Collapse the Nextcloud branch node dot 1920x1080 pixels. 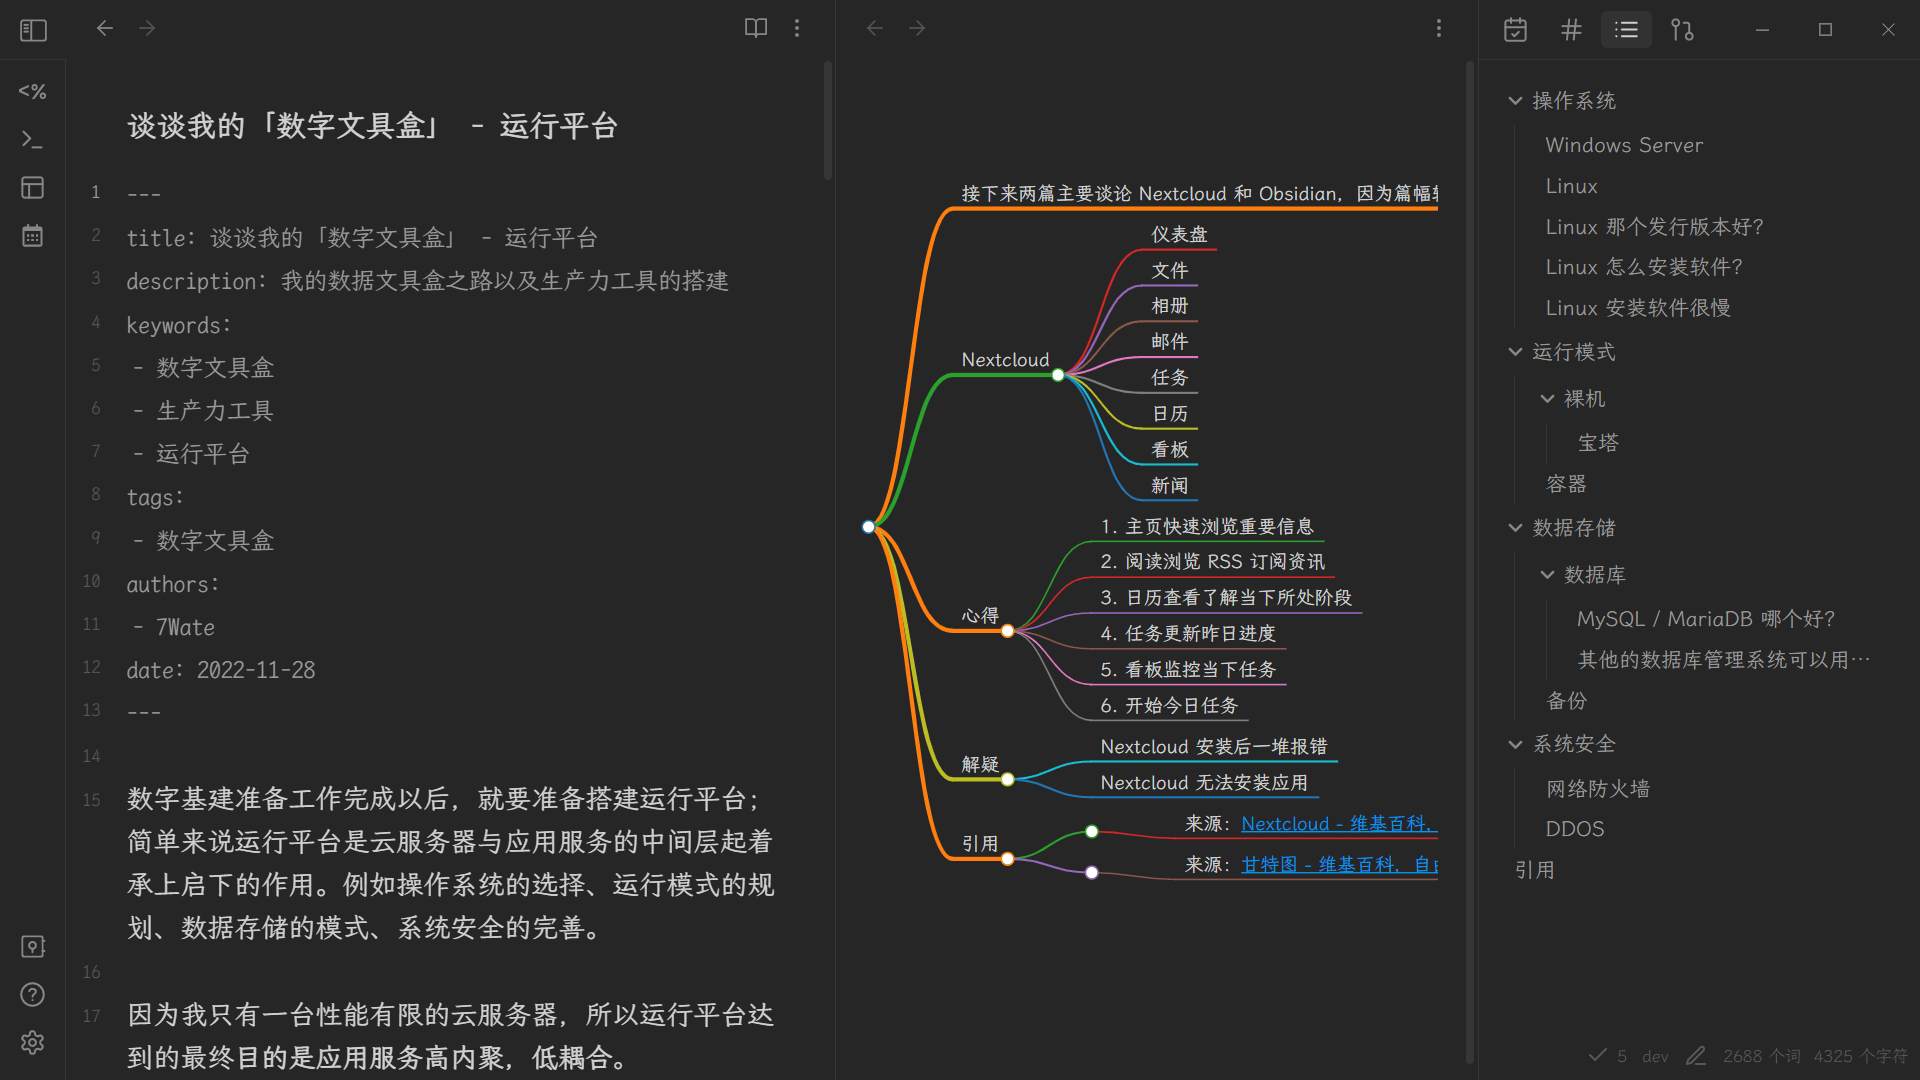pyautogui.click(x=1058, y=375)
